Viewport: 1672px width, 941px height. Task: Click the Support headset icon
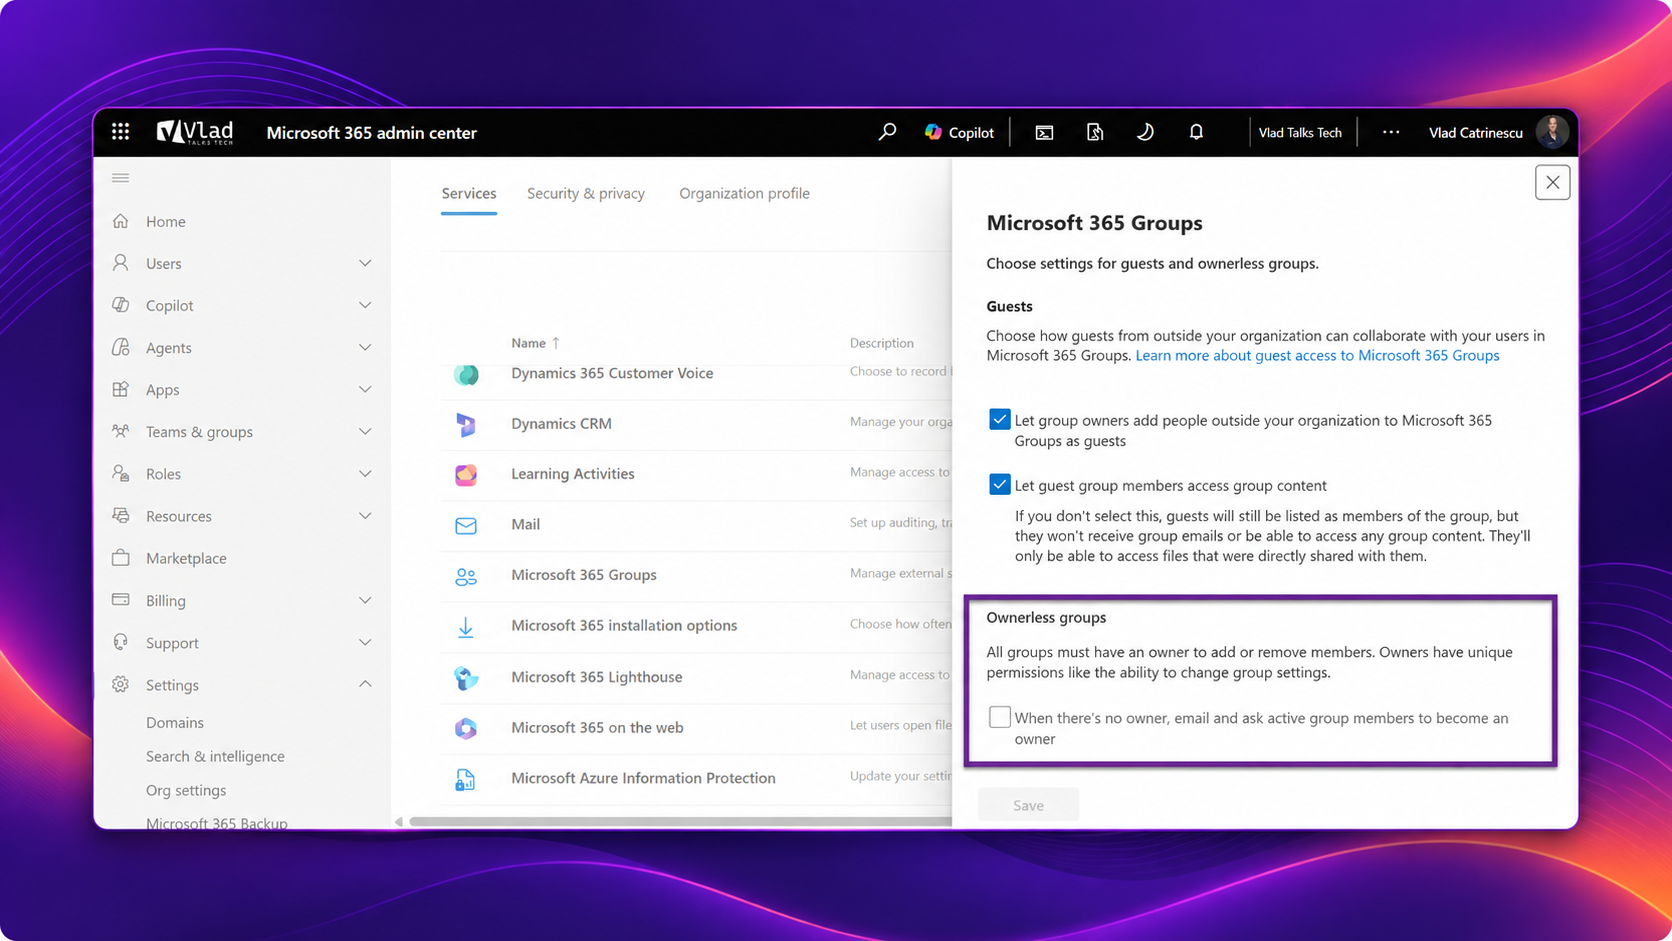(x=121, y=642)
